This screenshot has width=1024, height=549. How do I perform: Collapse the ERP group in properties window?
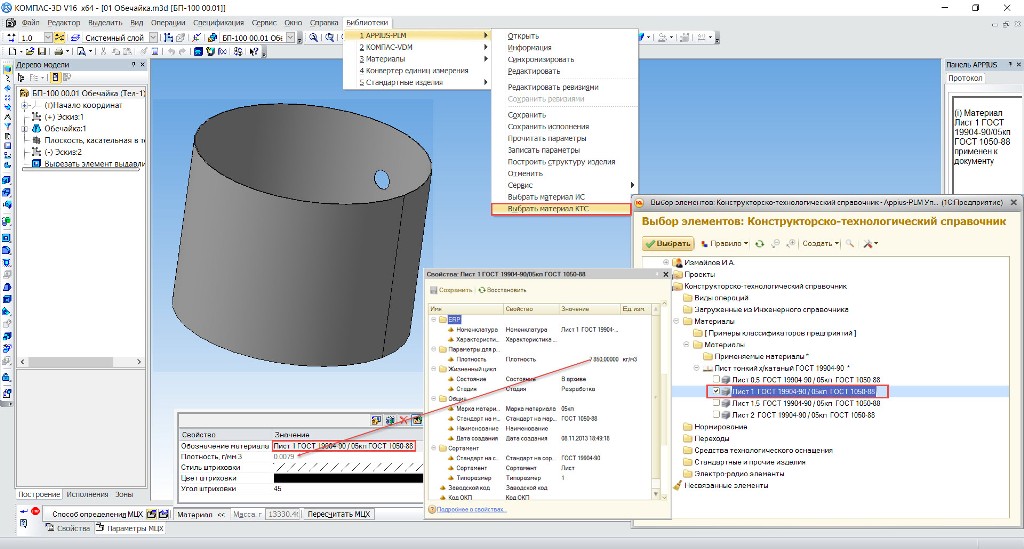(434, 319)
